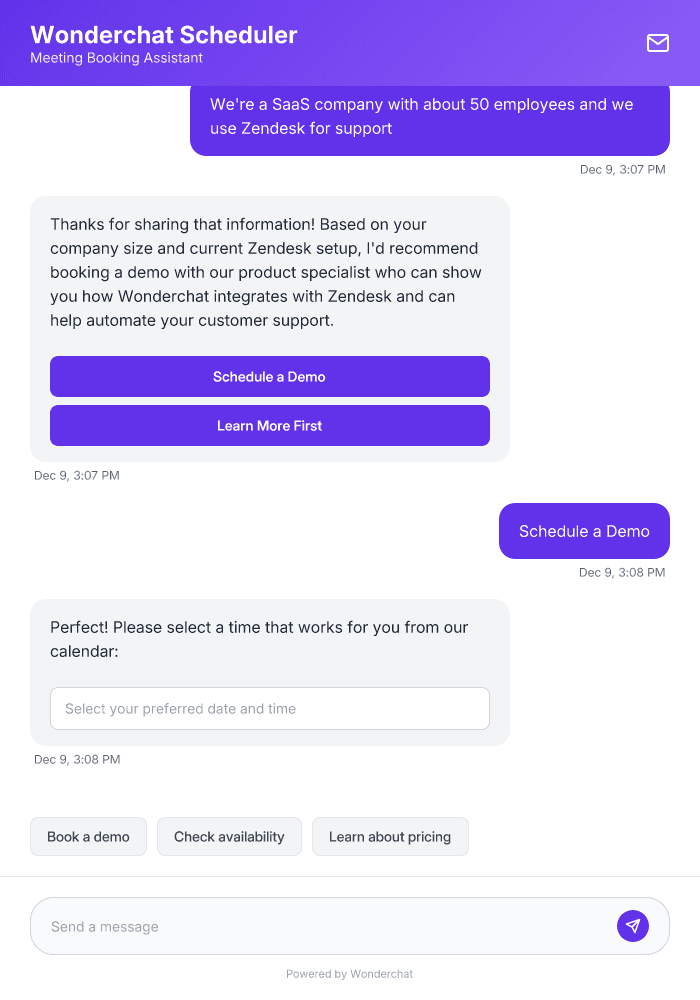Image resolution: width=700 pixels, height=1000 pixels.
Task: Open the Powered by Wonderchat link
Action: pyautogui.click(x=350, y=973)
